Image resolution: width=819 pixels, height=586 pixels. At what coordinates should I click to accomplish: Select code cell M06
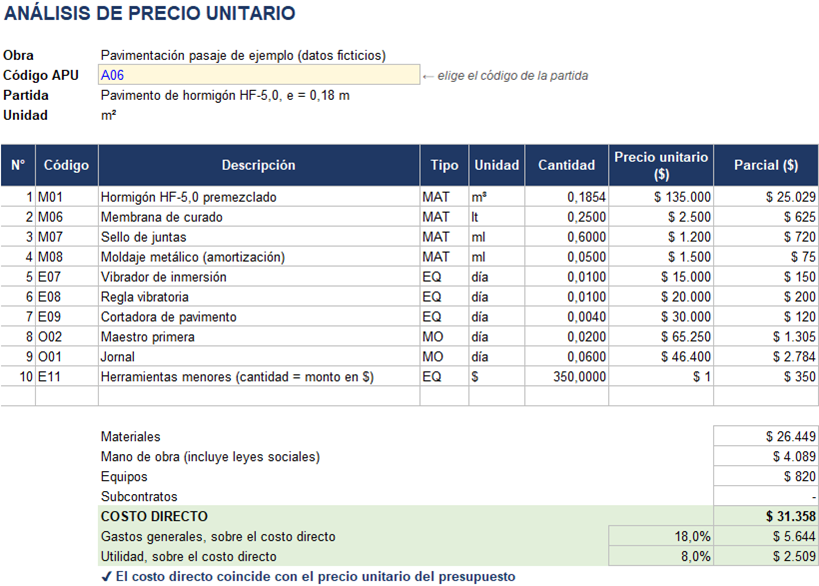66,217
